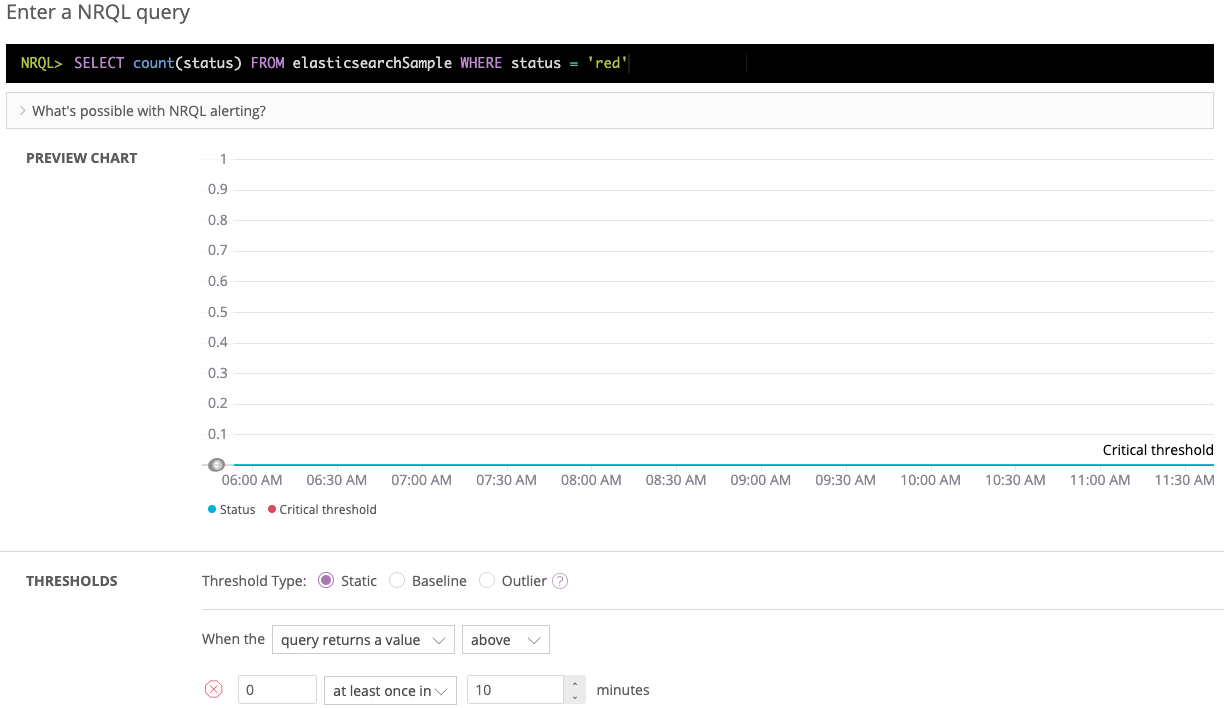Click the blue Status line at 09:00 AM
The image size is (1224, 708).
click(761, 465)
